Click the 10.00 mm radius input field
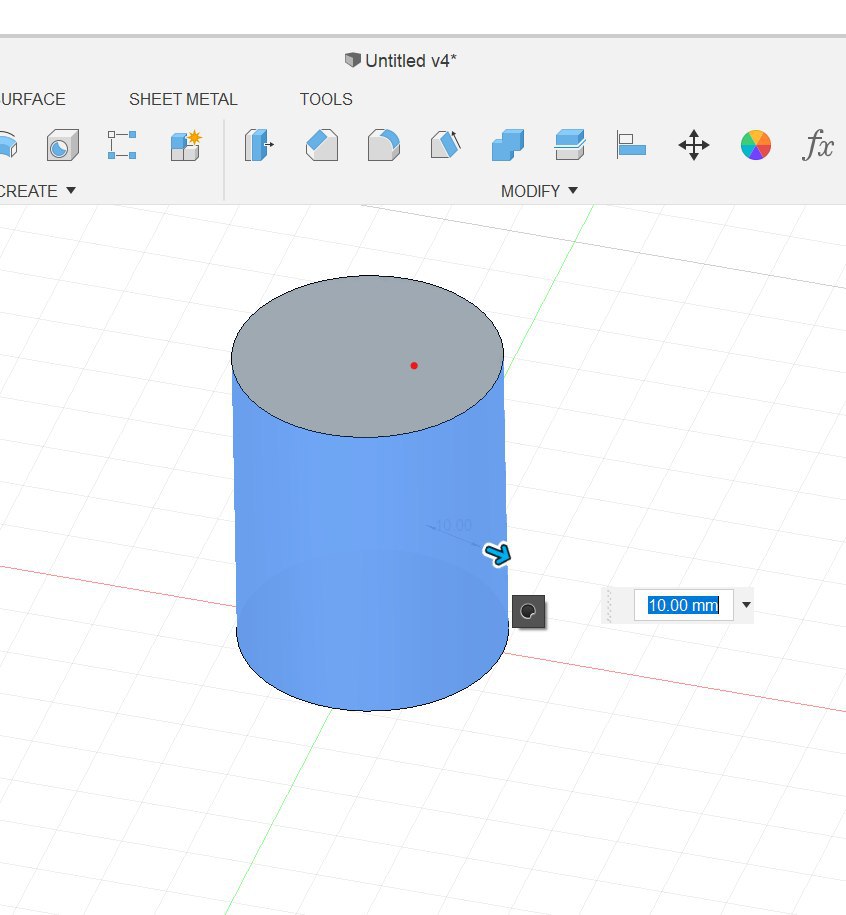This screenshot has width=846, height=915. click(683, 605)
